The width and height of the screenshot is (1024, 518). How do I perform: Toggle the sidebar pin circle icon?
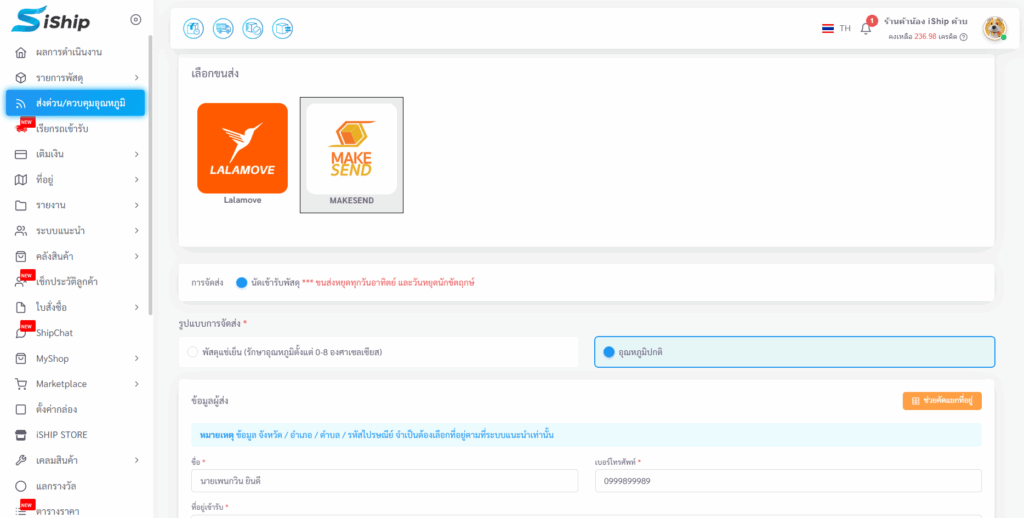pyautogui.click(x=136, y=20)
